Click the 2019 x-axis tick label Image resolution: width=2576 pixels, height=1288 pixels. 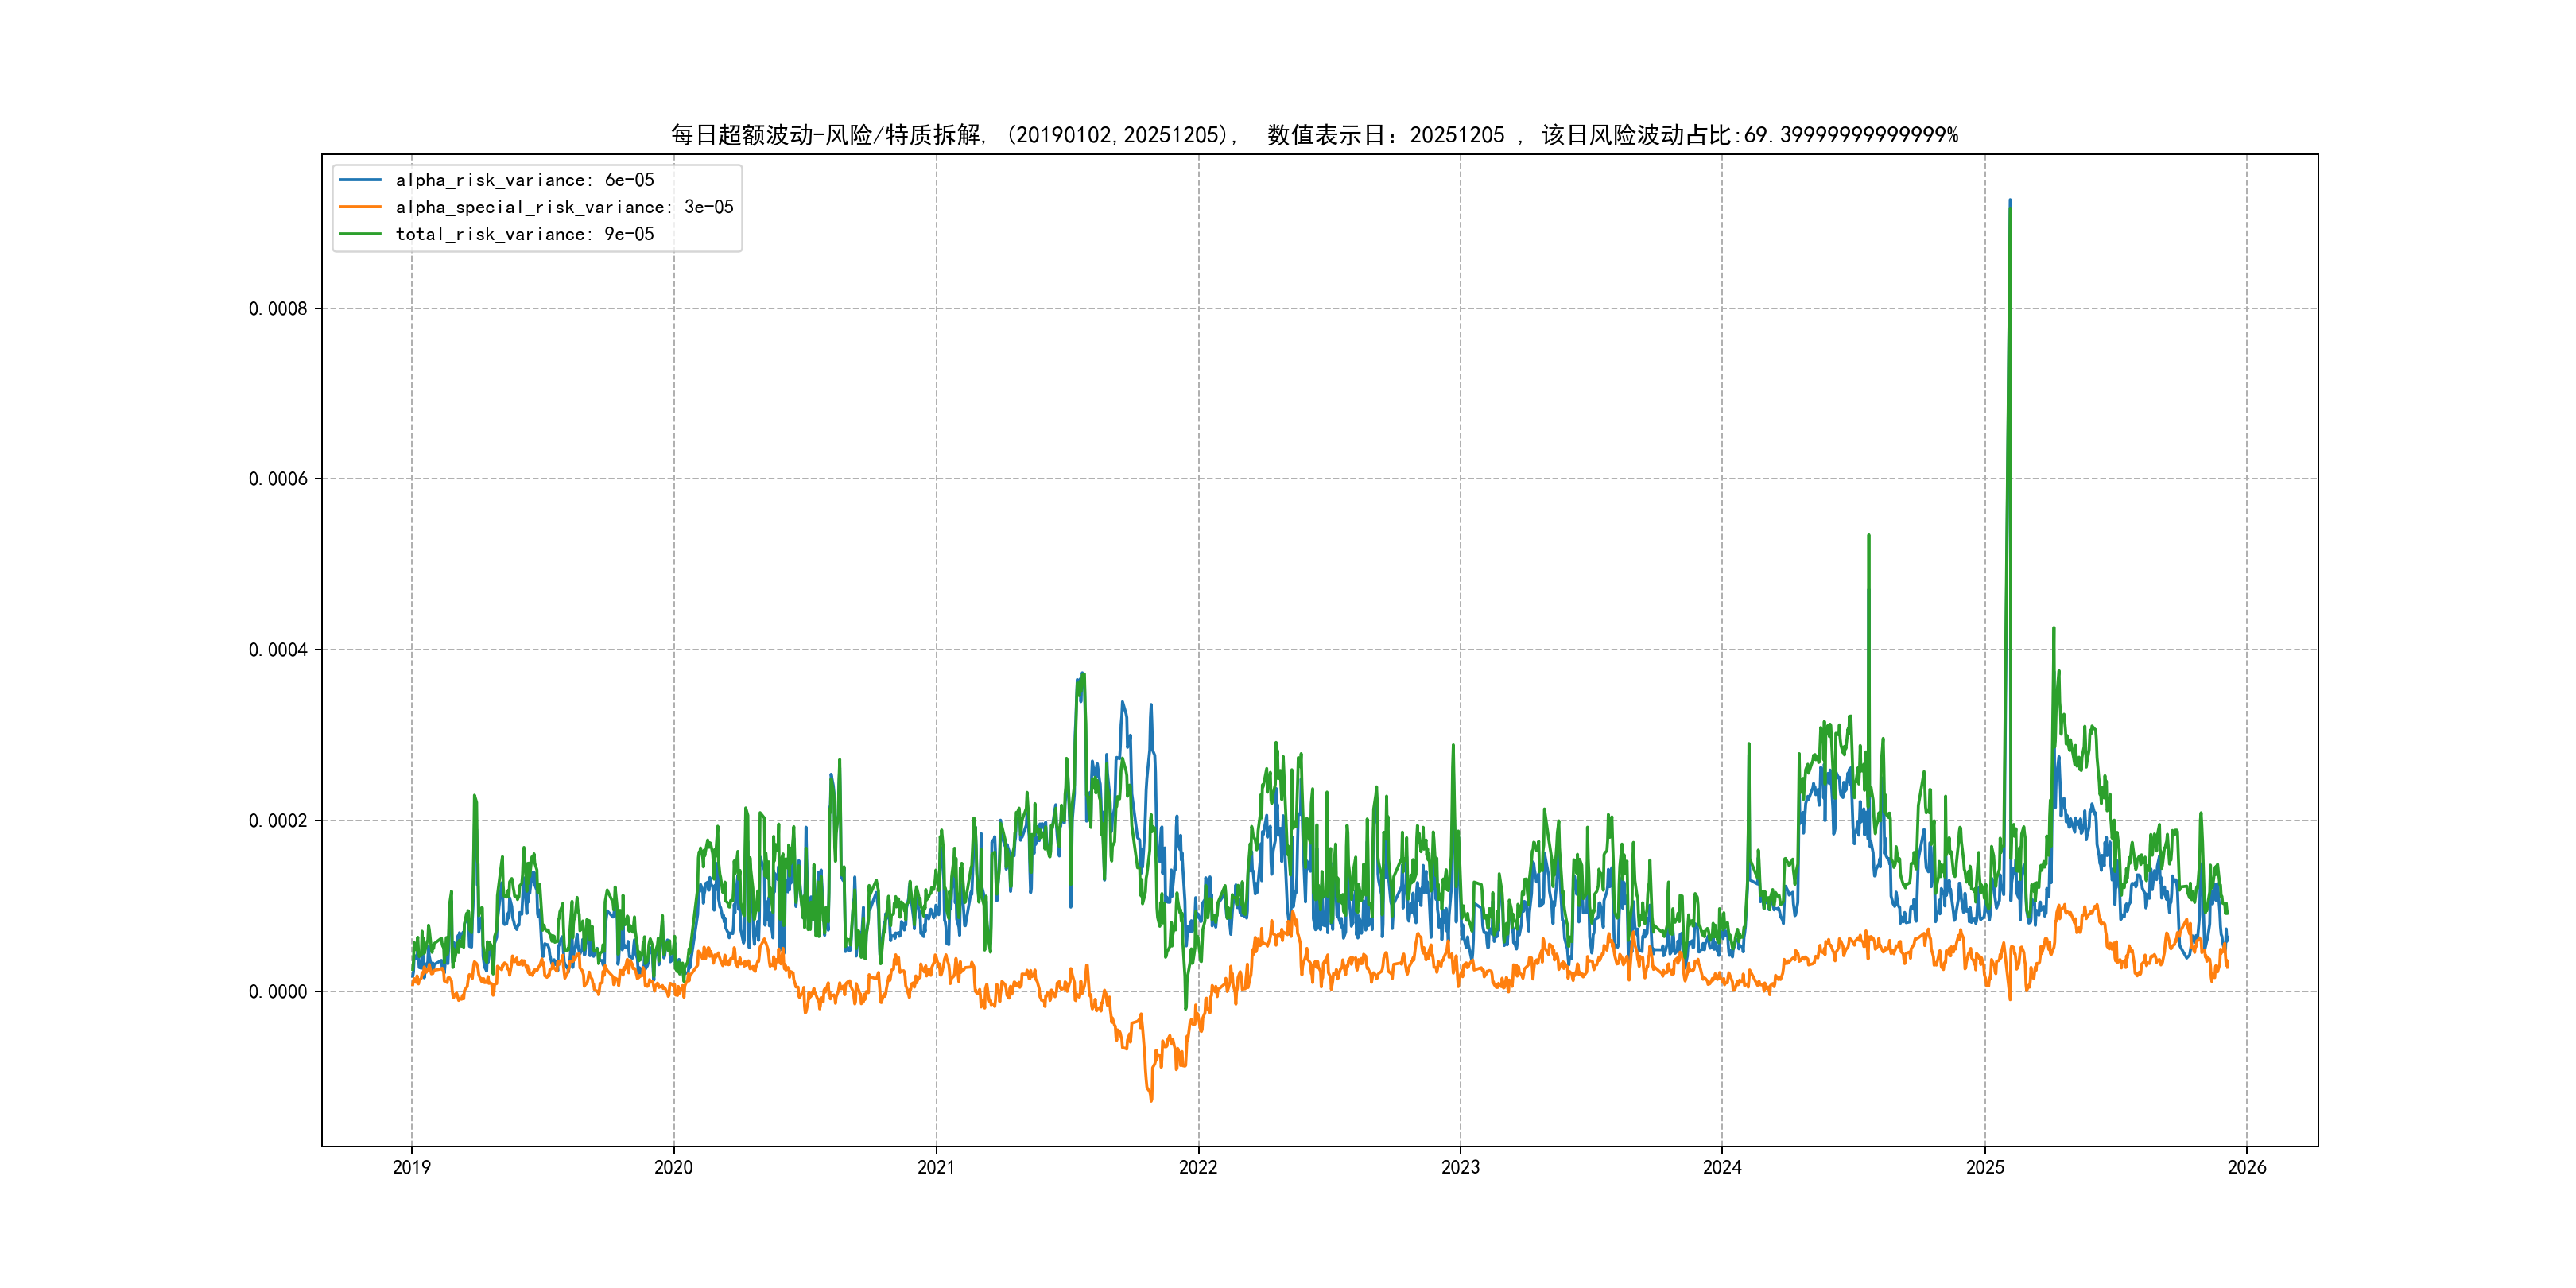pos(411,1167)
